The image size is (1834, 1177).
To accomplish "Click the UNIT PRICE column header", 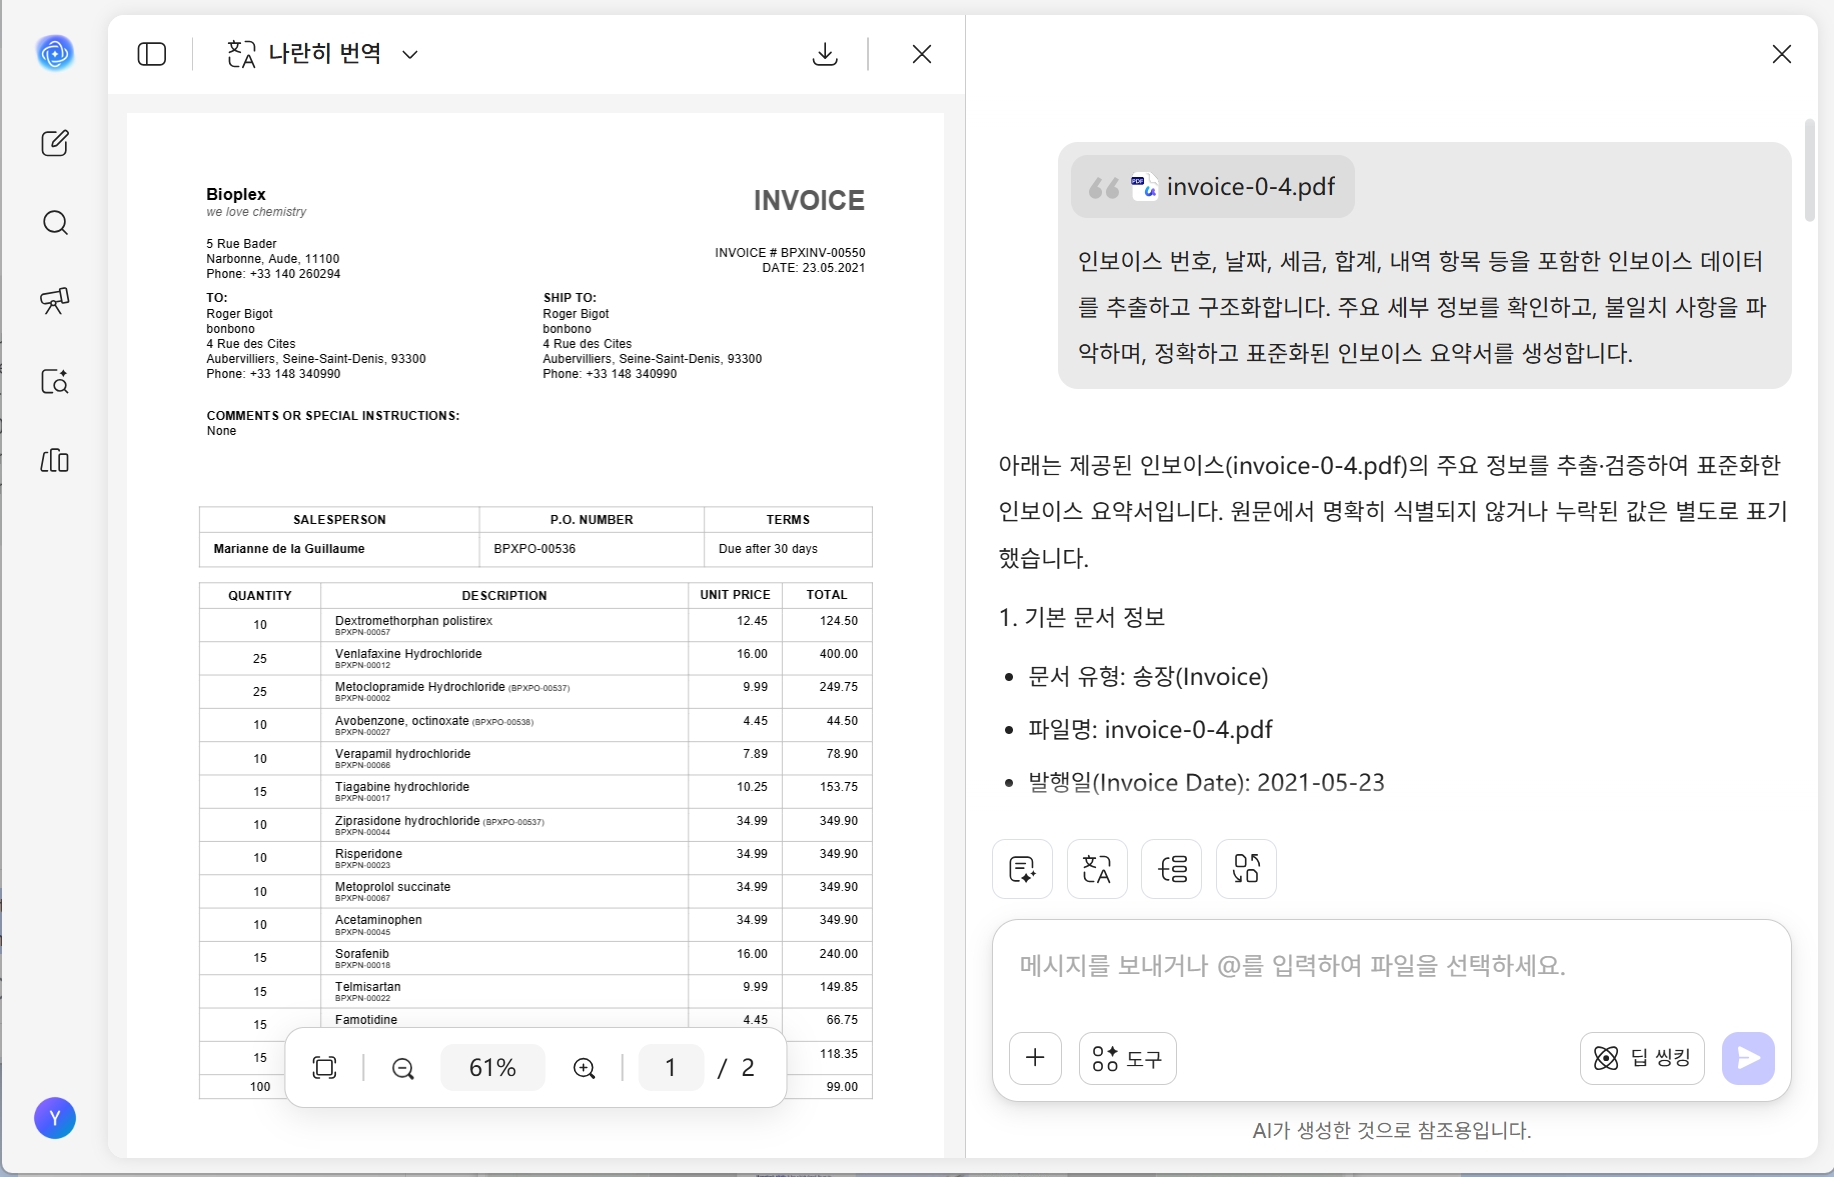I will (735, 595).
